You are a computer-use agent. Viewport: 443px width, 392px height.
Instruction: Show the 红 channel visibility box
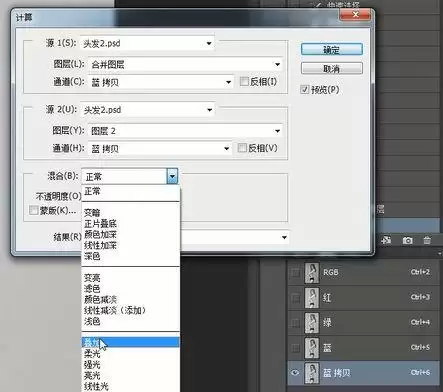coord(295,298)
